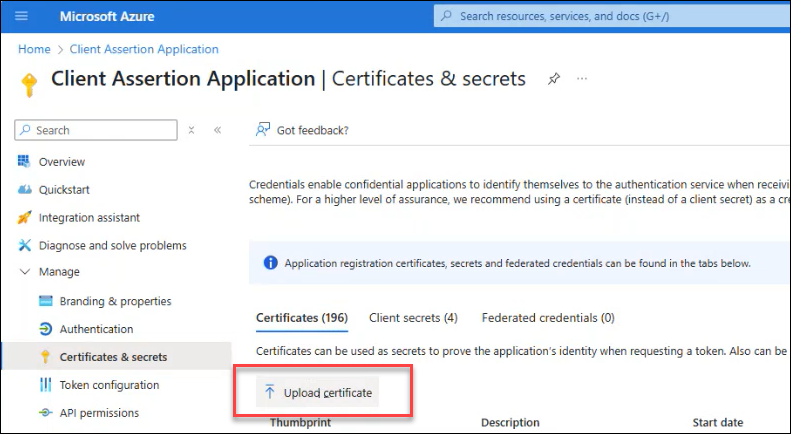Click the credentials description paragraph
Image resolution: width=791 pixels, height=434 pixels.
[520, 192]
